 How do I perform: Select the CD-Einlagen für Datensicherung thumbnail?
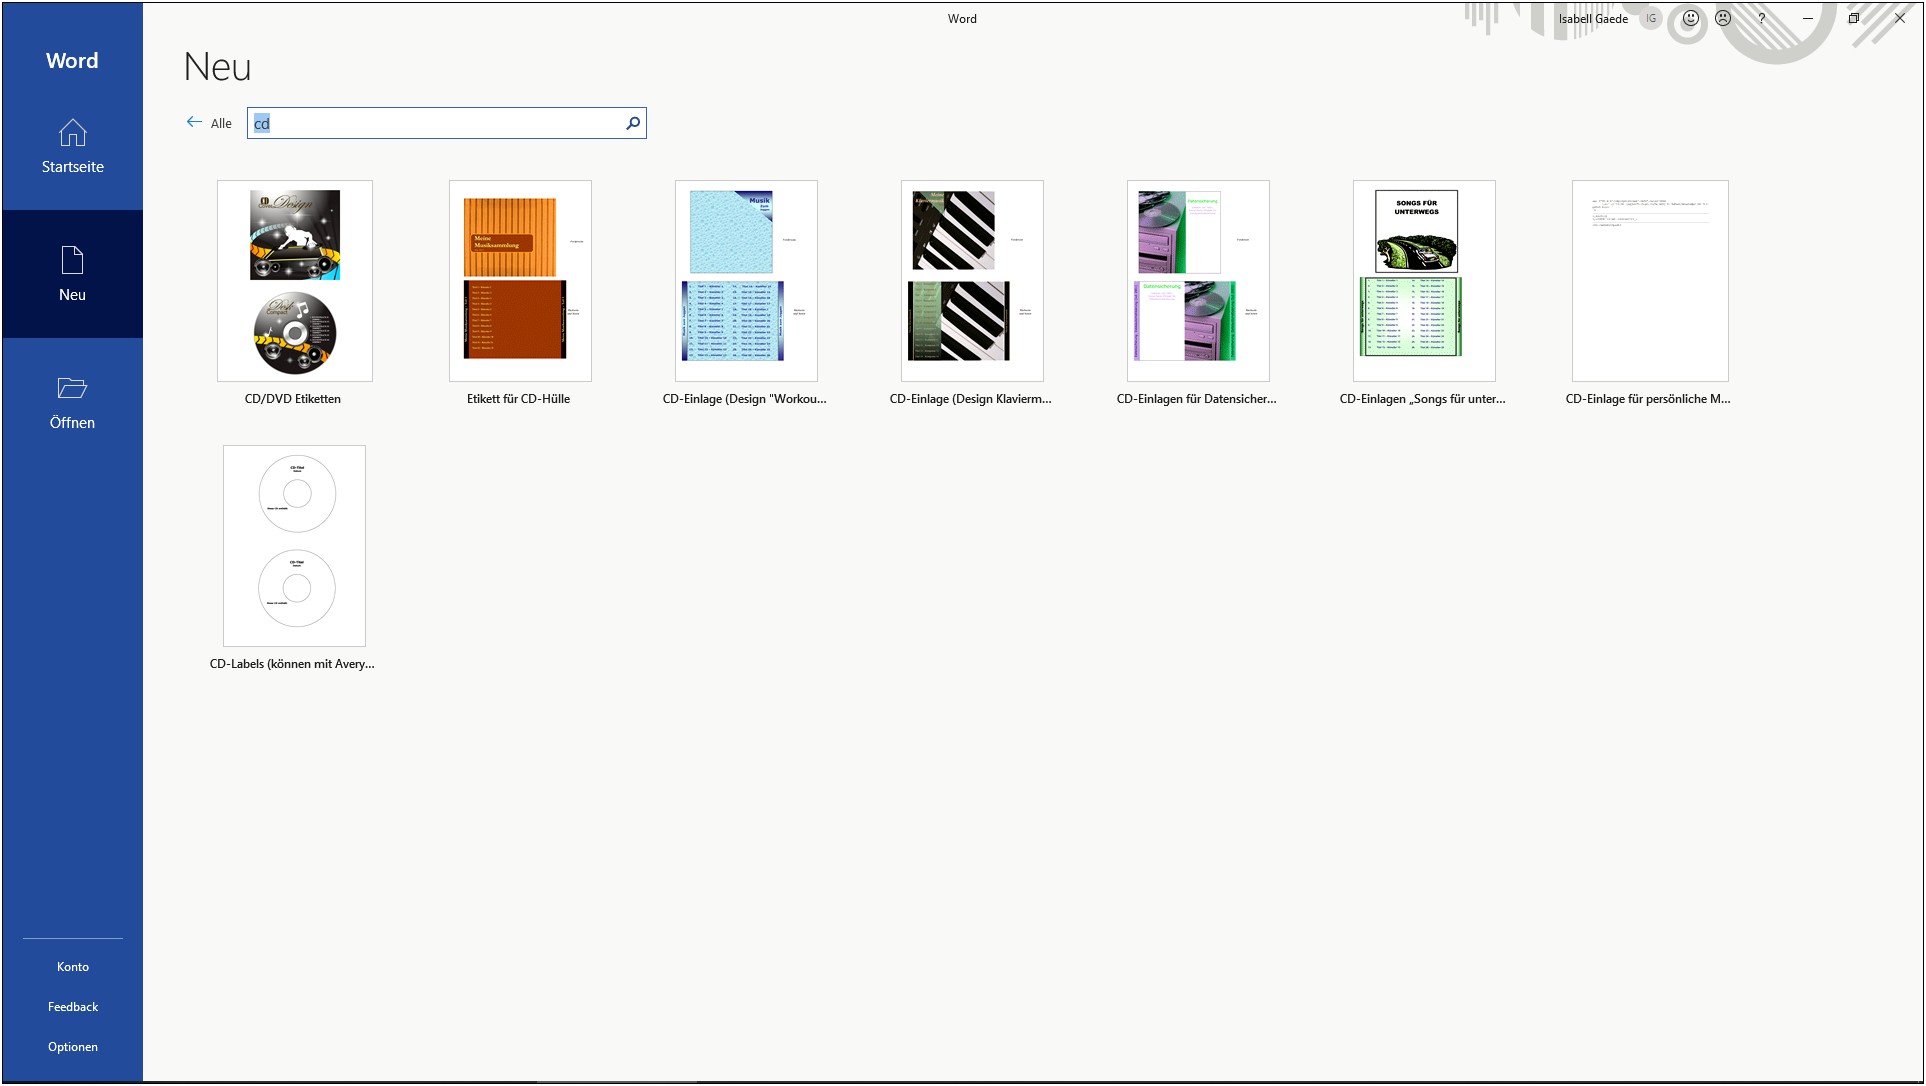pos(1198,281)
